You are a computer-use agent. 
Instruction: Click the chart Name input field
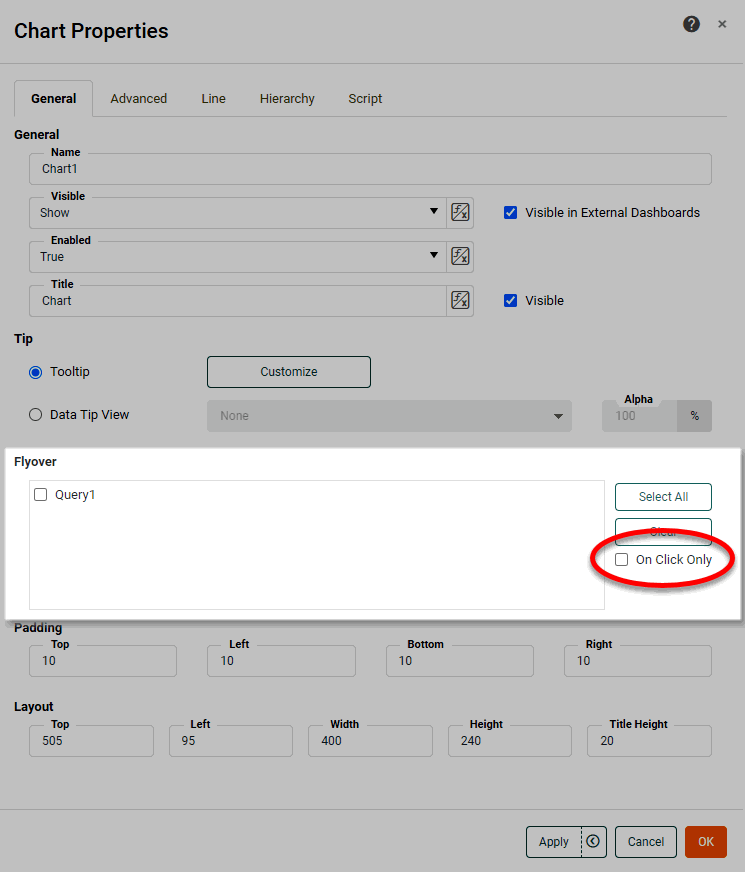tap(370, 169)
